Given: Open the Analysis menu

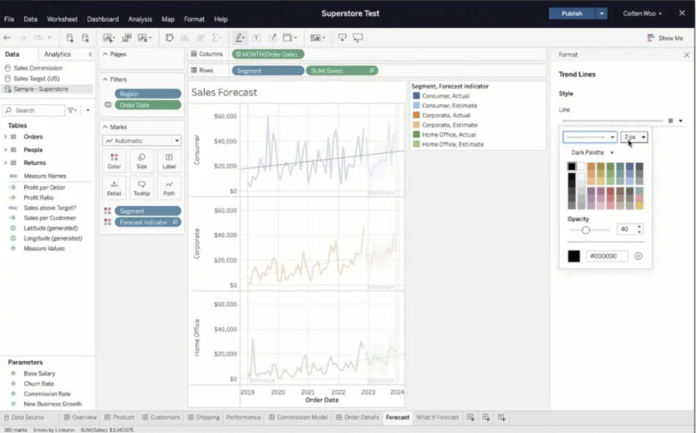Looking at the screenshot, I should (140, 19).
